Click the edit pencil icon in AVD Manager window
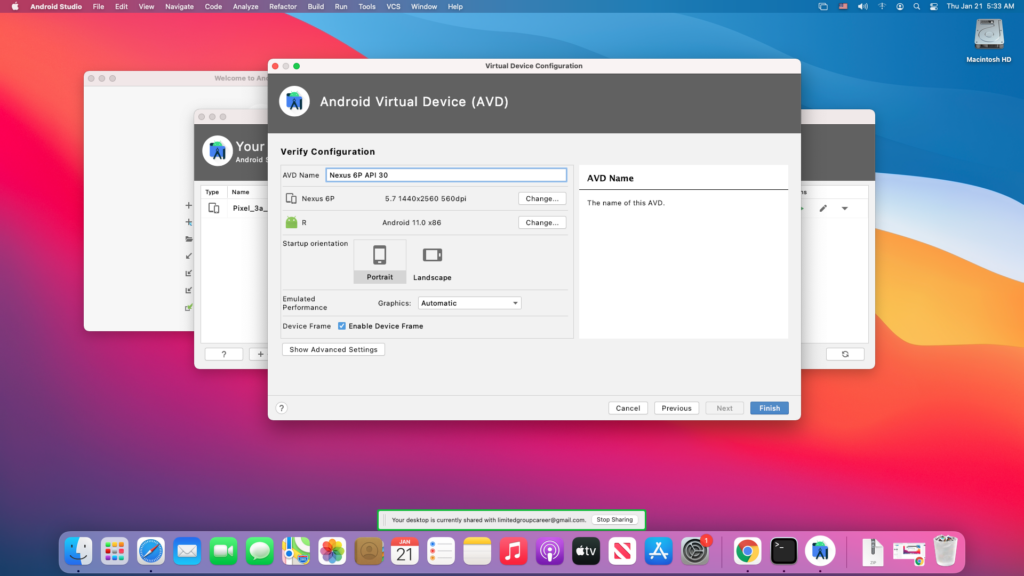1024x576 pixels. (x=823, y=208)
